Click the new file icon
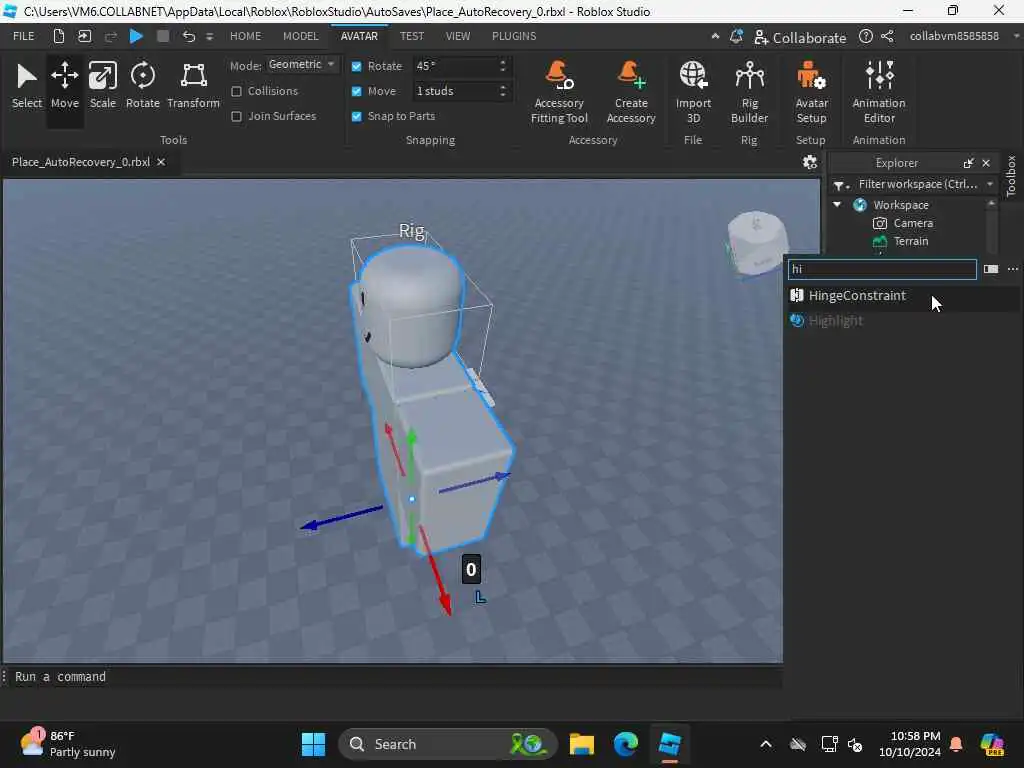Image resolution: width=1024 pixels, height=768 pixels. (59, 37)
